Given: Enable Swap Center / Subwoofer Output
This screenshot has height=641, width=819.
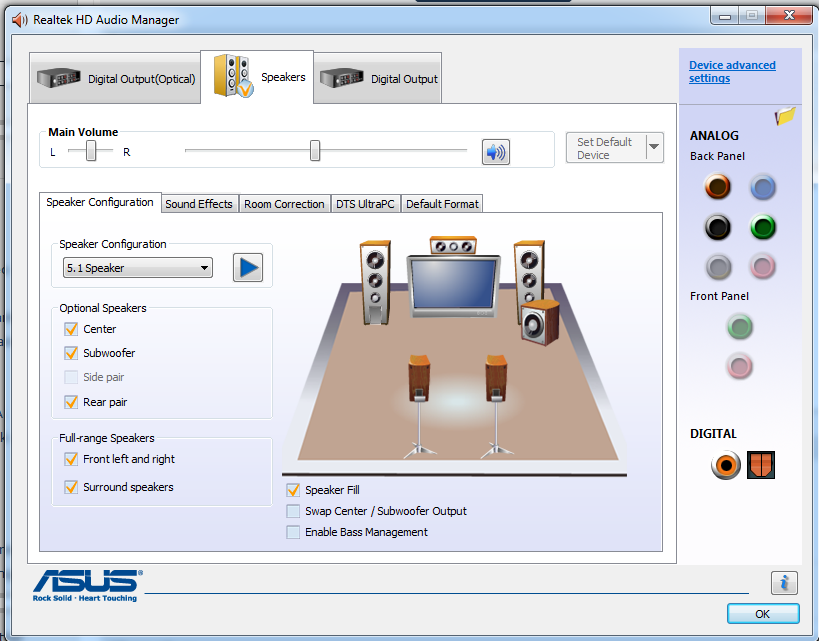Looking at the screenshot, I should pos(293,511).
